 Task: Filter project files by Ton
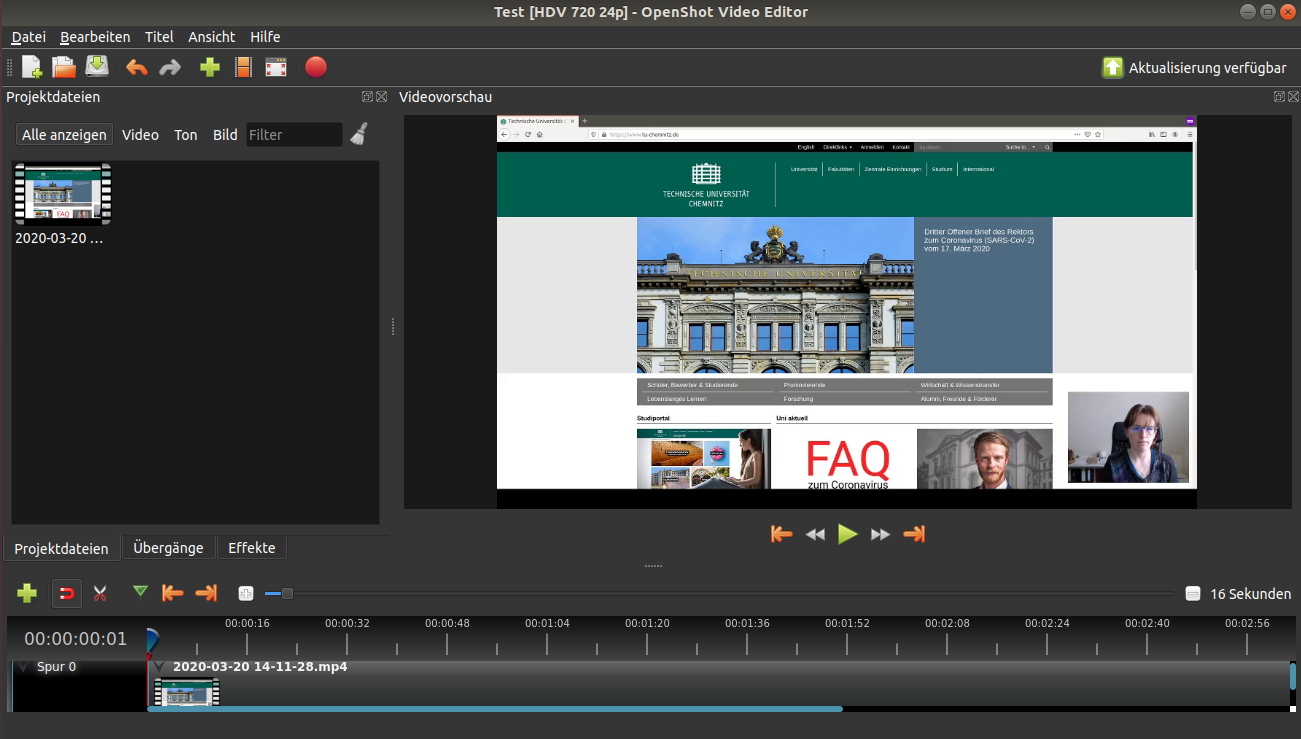pyautogui.click(x=186, y=135)
